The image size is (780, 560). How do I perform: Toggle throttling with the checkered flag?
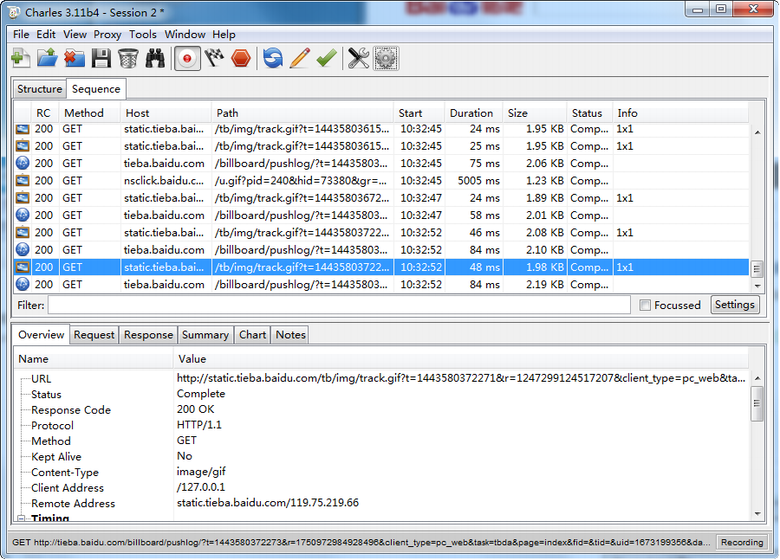tap(213, 59)
